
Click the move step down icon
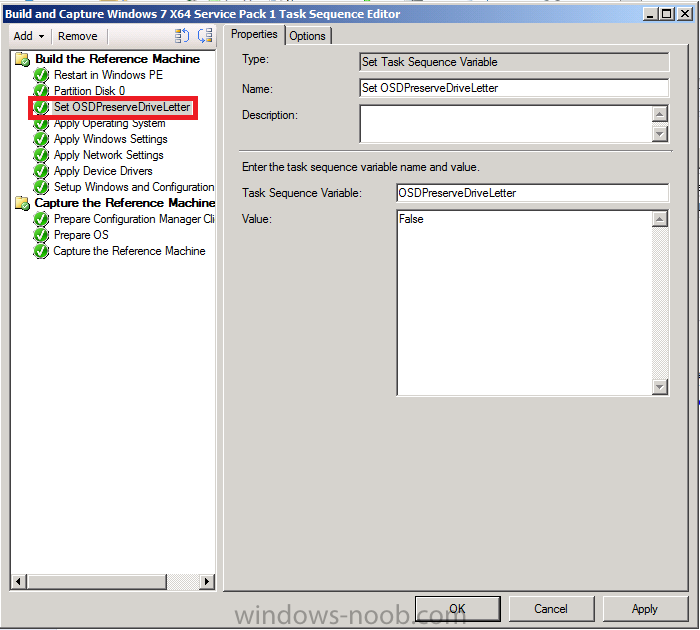[x=205, y=36]
